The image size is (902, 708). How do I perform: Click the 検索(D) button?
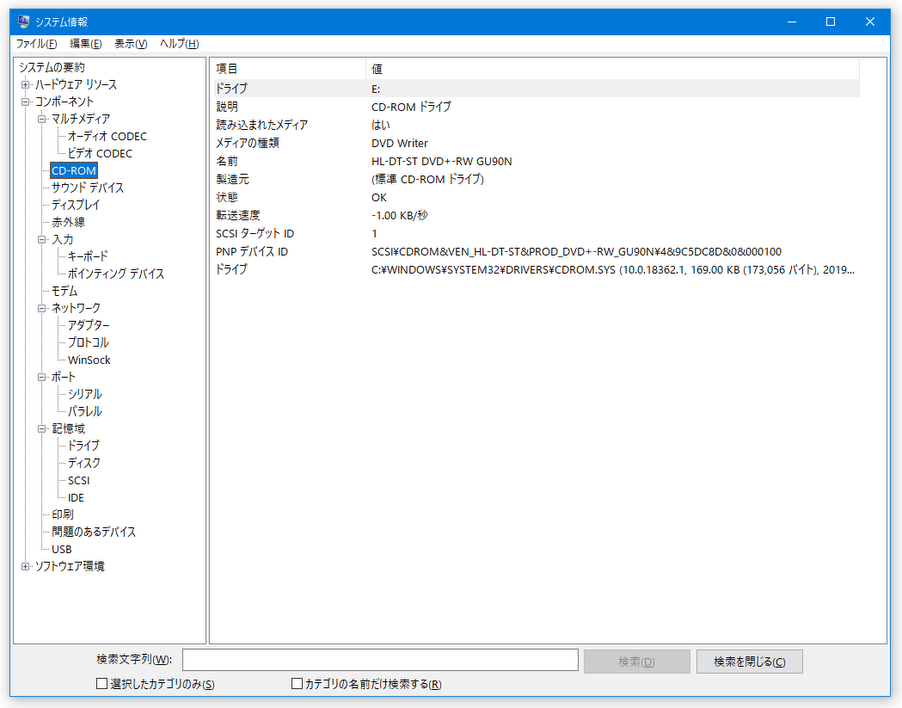tap(637, 661)
